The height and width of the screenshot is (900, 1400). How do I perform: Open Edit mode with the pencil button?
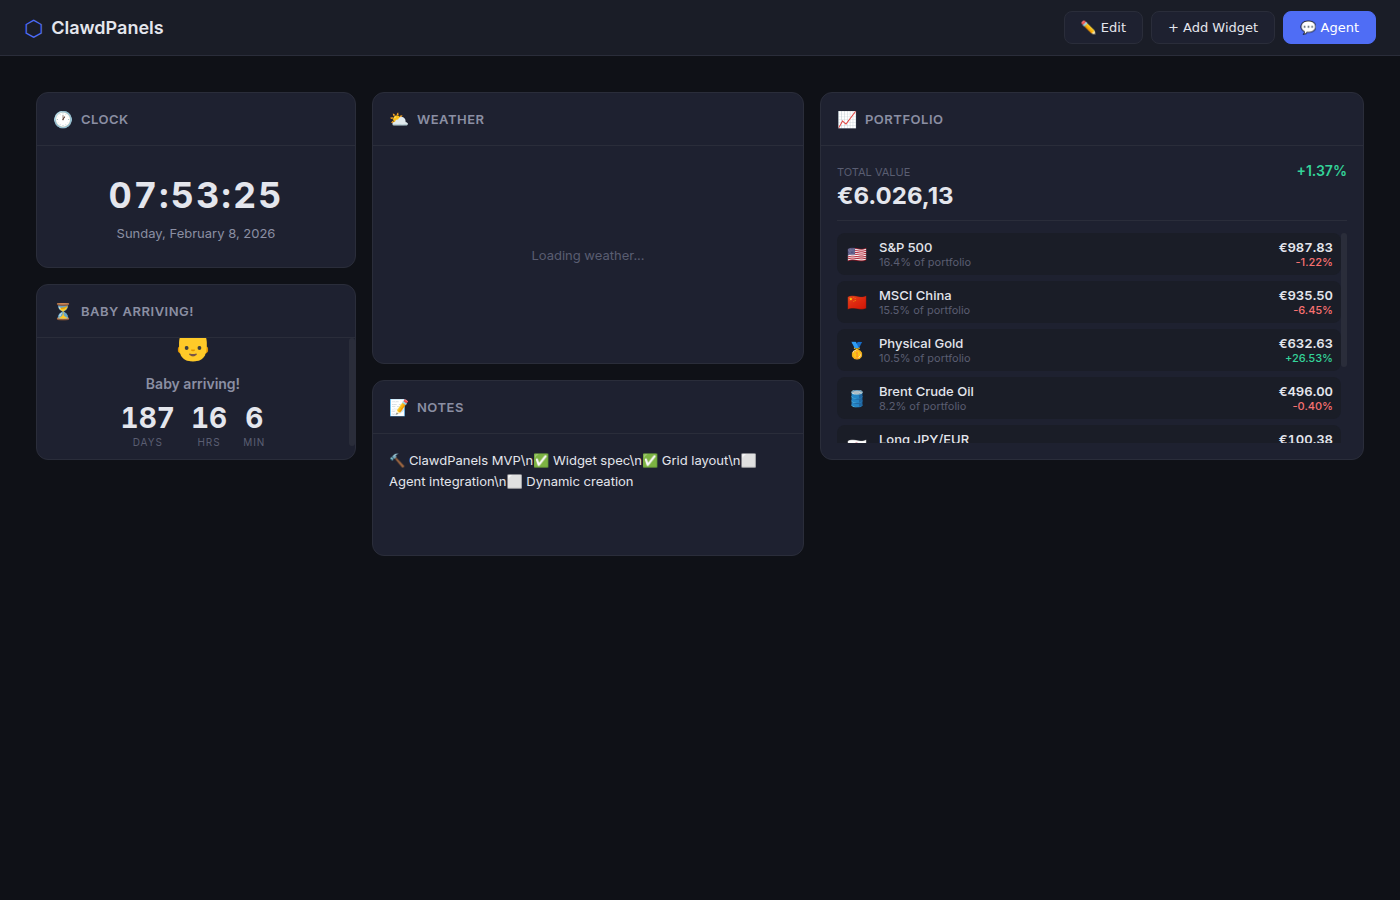1103,27
